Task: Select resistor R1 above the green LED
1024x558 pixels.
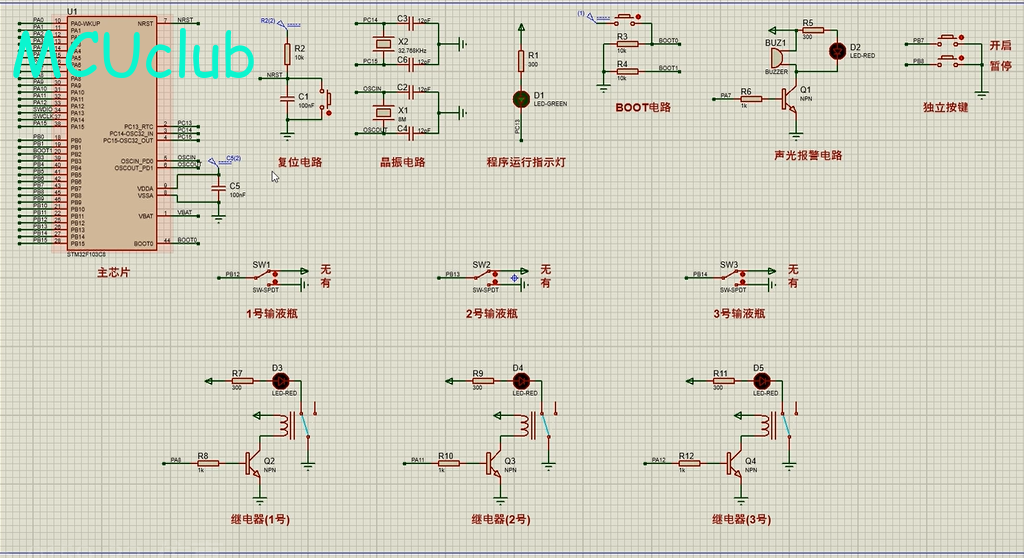Action: click(x=520, y=60)
